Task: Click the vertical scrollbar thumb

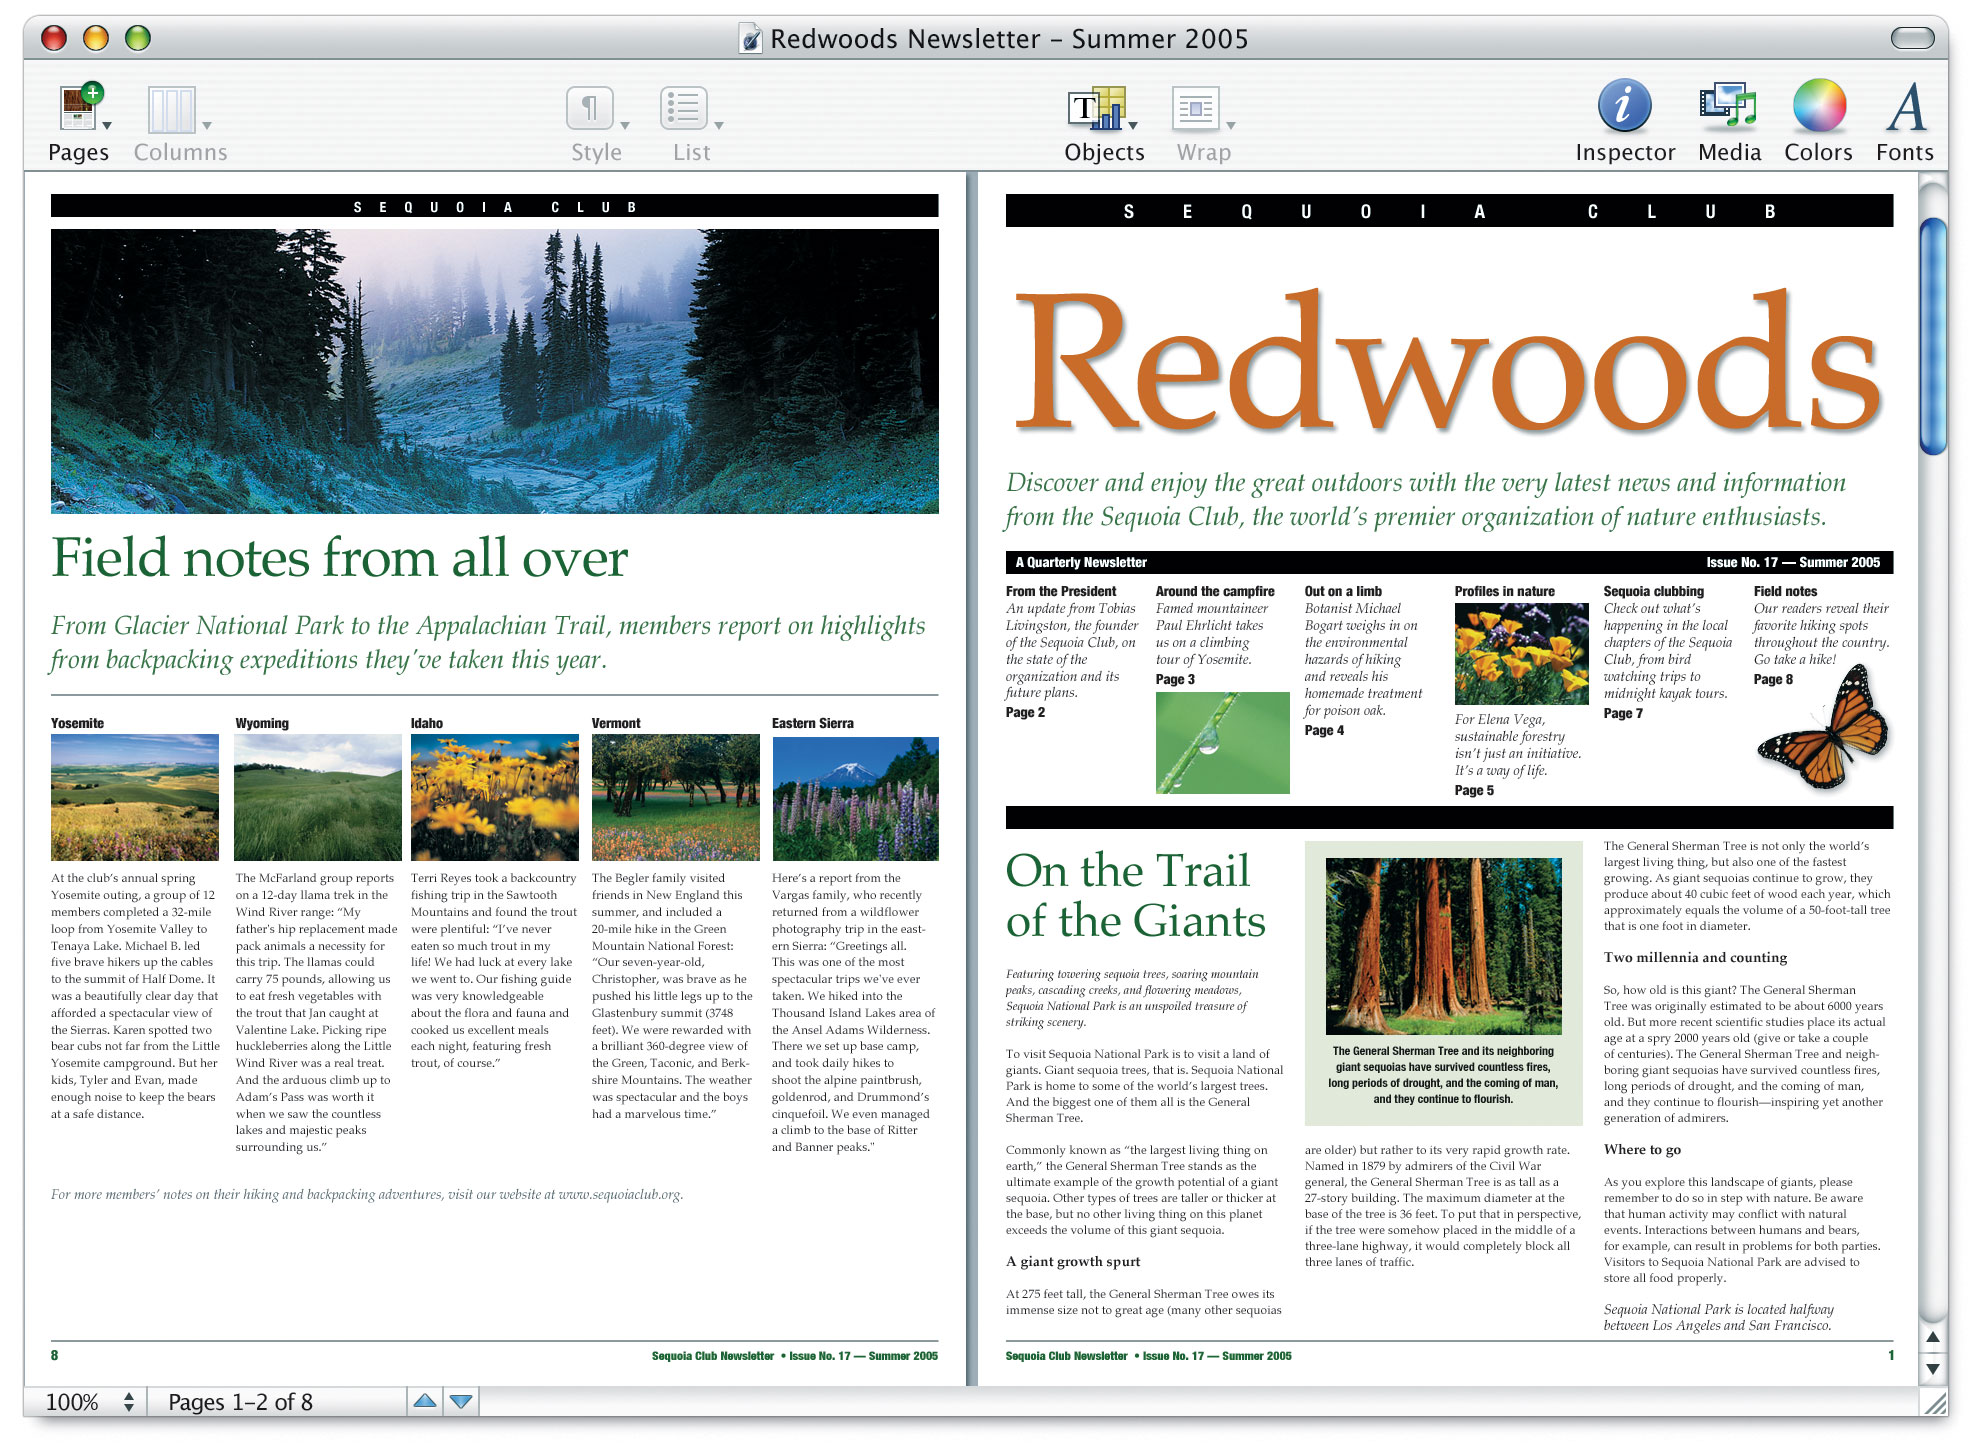Action: coord(1933,335)
